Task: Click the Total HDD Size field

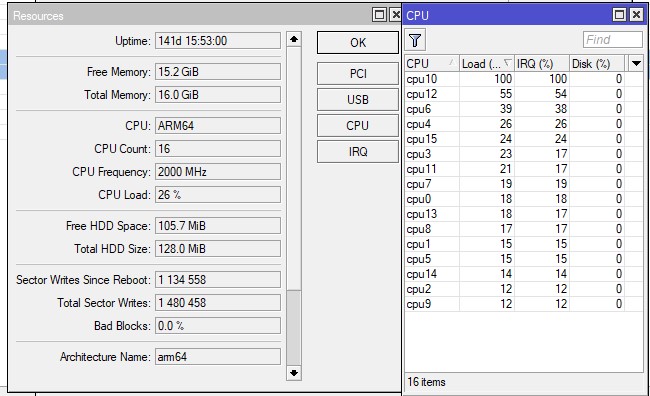Action: (x=218, y=249)
